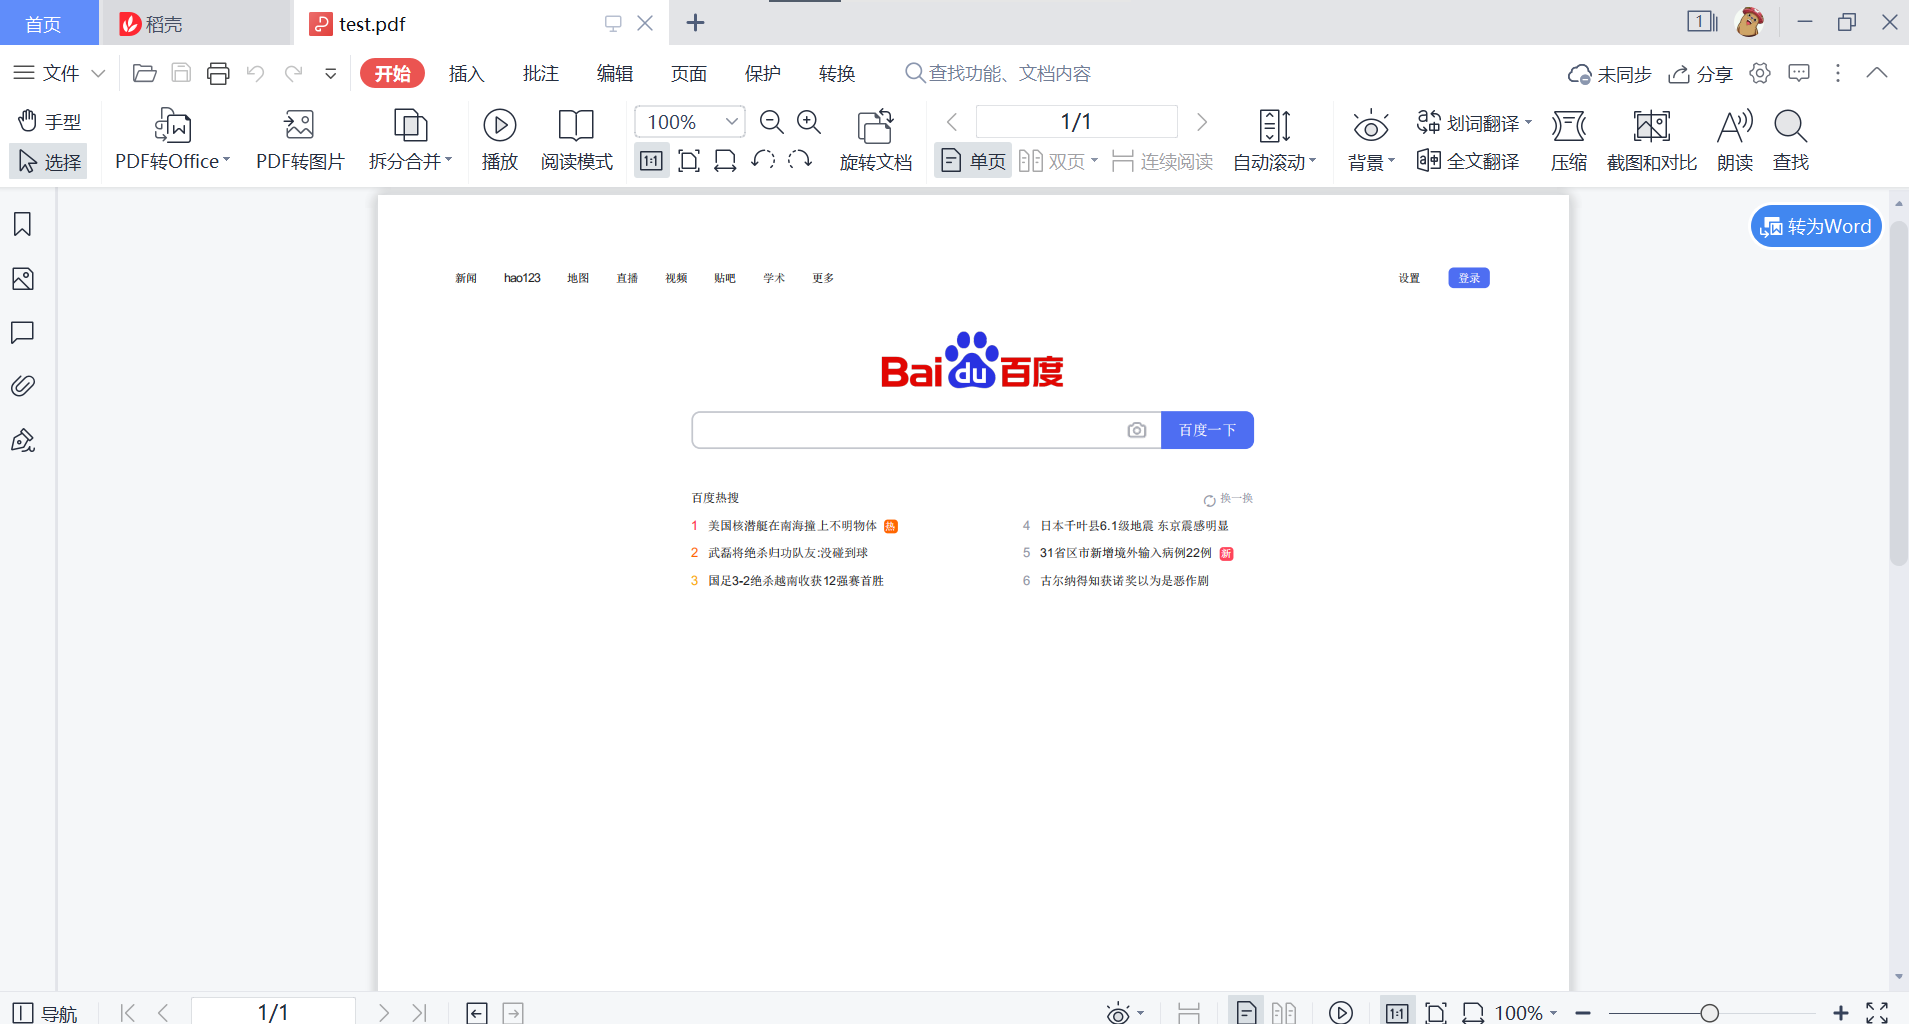Click 分享 share button

(1700, 74)
